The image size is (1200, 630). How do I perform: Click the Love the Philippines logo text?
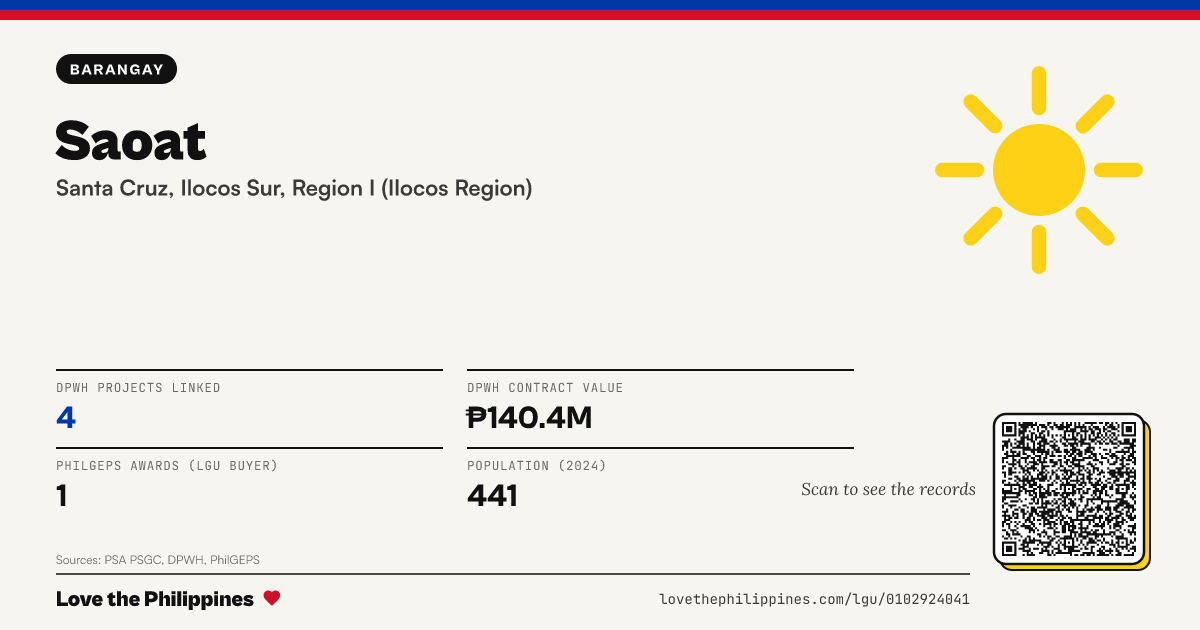point(155,599)
